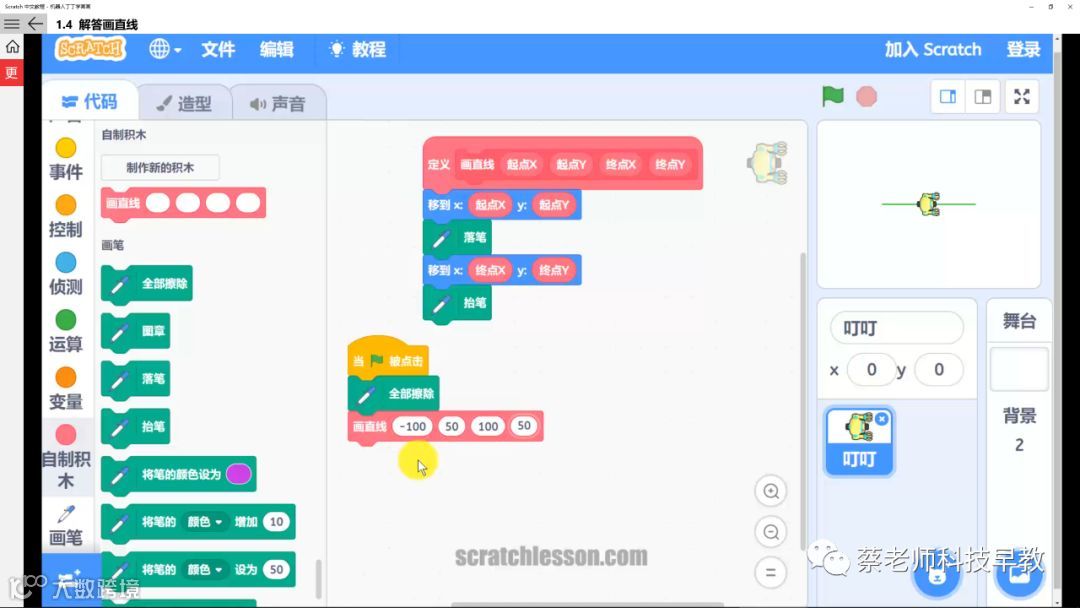Click the 全部擦除 block in script
The height and width of the screenshot is (608, 1080).
pyautogui.click(x=393, y=394)
